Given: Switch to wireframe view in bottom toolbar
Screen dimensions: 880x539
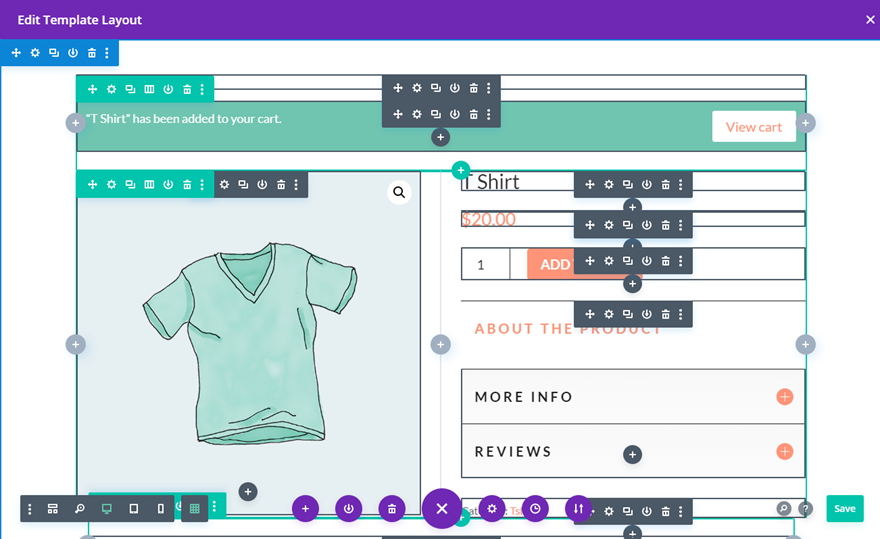Looking at the screenshot, I should (x=52, y=509).
